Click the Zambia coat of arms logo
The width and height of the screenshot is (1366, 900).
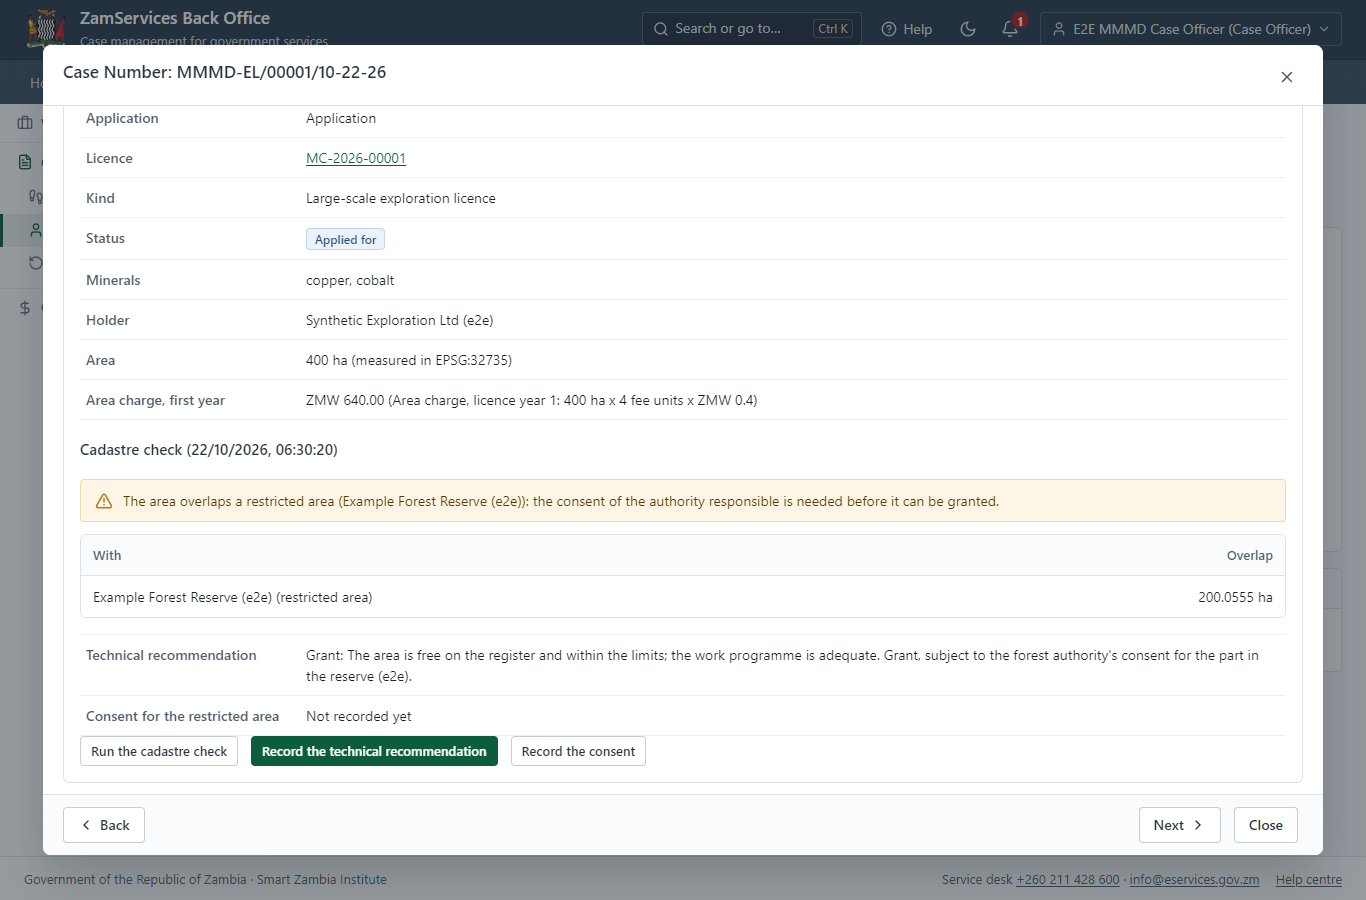click(x=46, y=28)
